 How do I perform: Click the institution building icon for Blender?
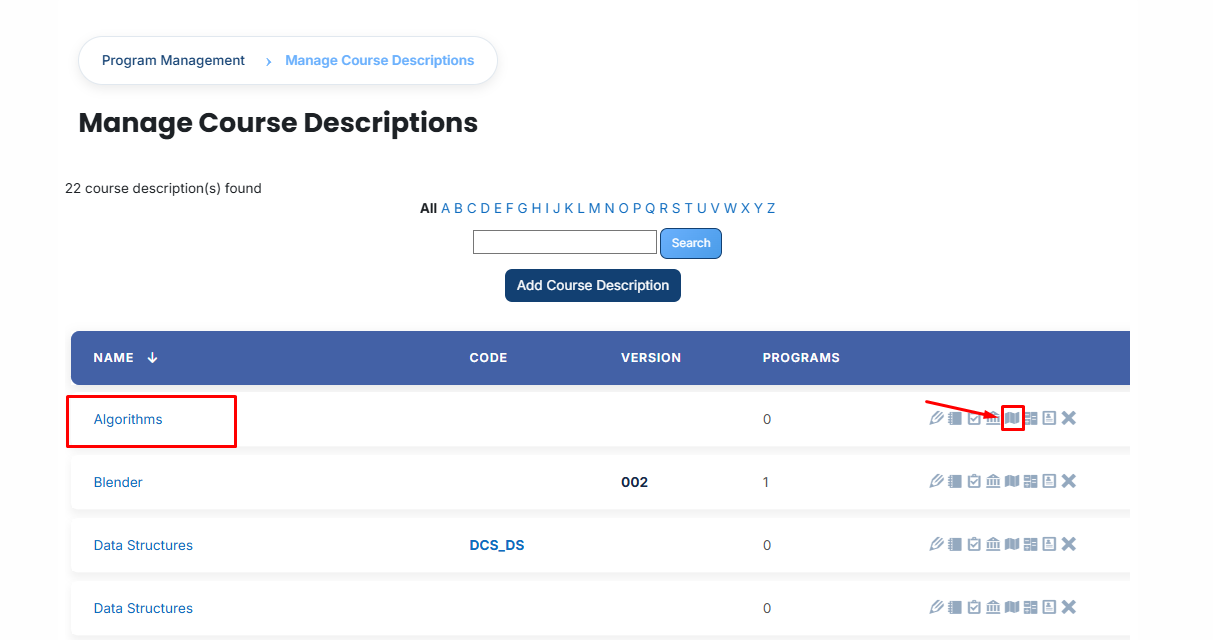[993, 481]
